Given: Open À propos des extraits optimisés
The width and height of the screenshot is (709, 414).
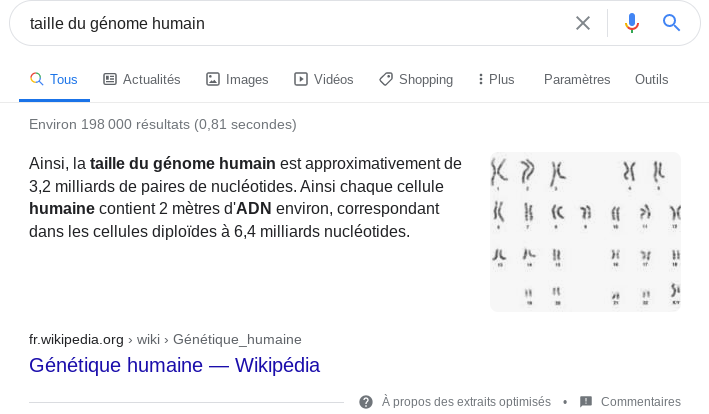Looking at the screenshot, I should pos(466,401).
